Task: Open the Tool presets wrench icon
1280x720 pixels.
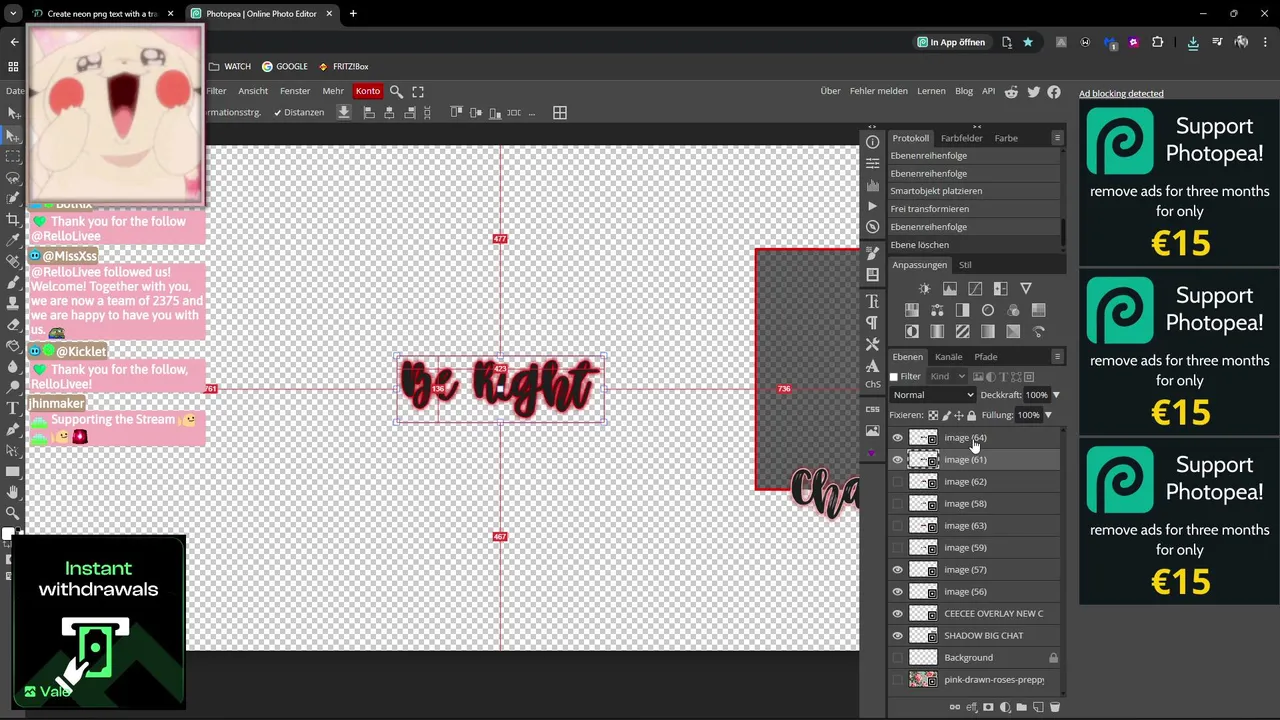Action: click(872, 344)
